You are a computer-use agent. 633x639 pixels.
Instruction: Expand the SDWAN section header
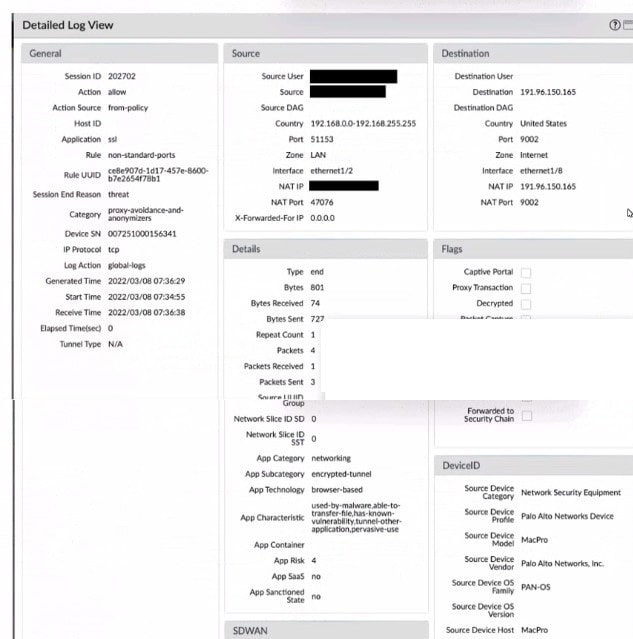pos(326,630)
